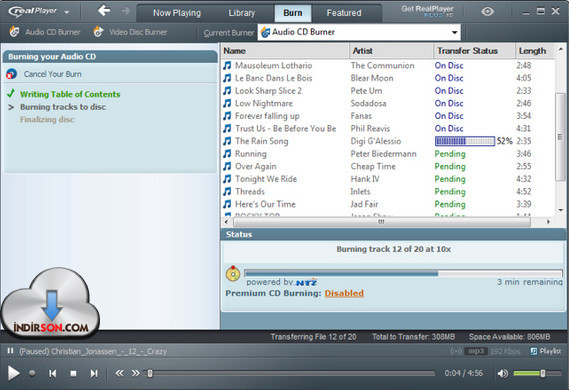Click Get RealPlayer Plus link
The image size is (569, 390).
[427, 11]
